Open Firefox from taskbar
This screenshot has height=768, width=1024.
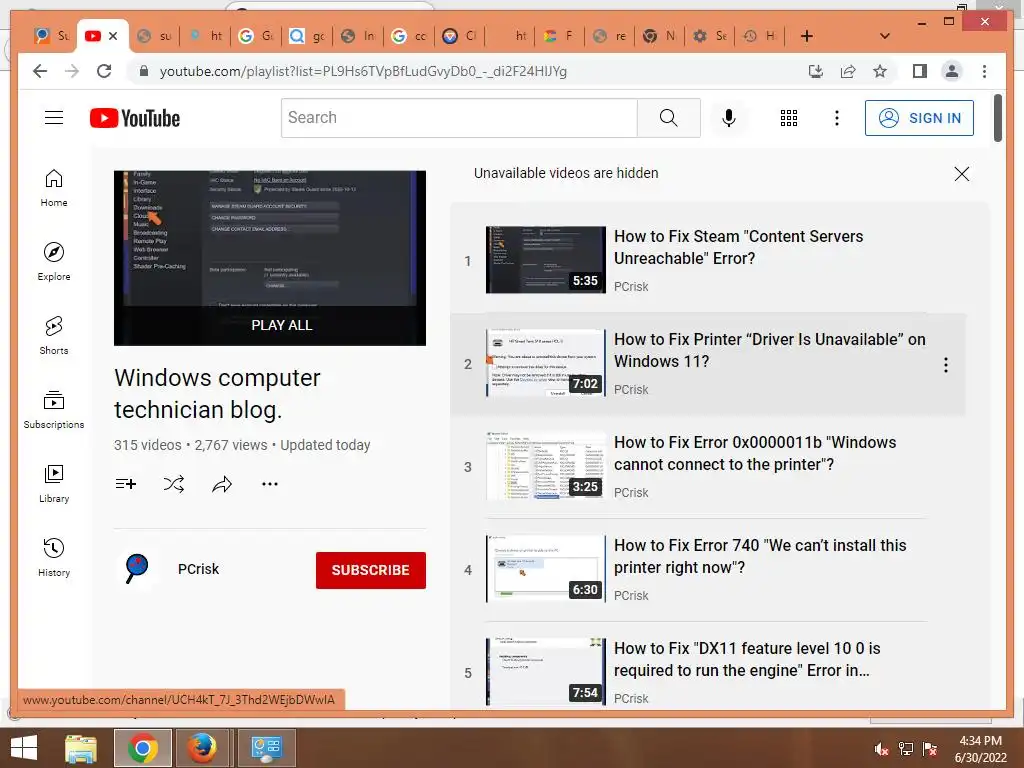click(202, 748)
